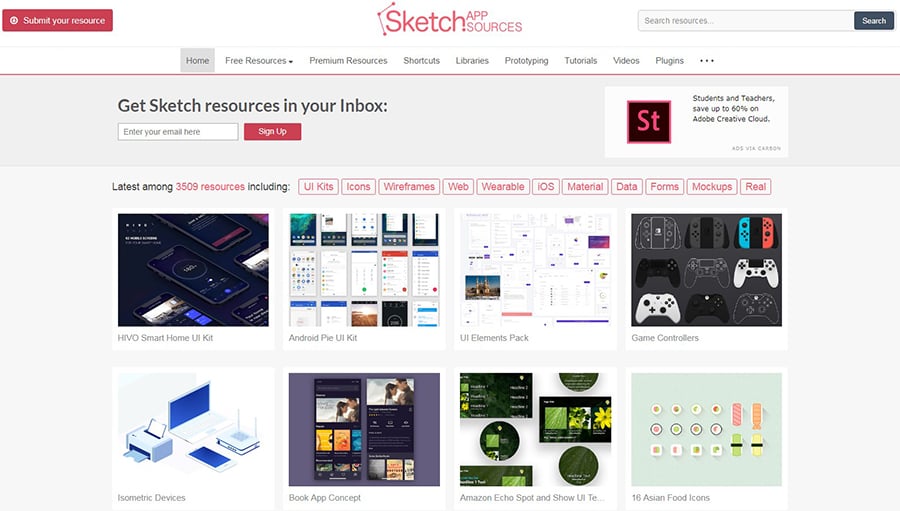Select the Home navigation tab

[x=198, y=60]
